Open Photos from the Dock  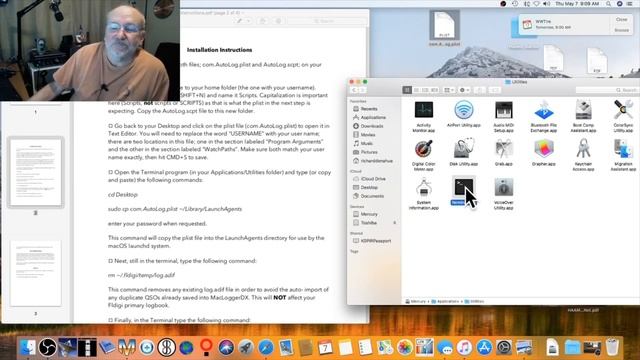pos(405,347)
